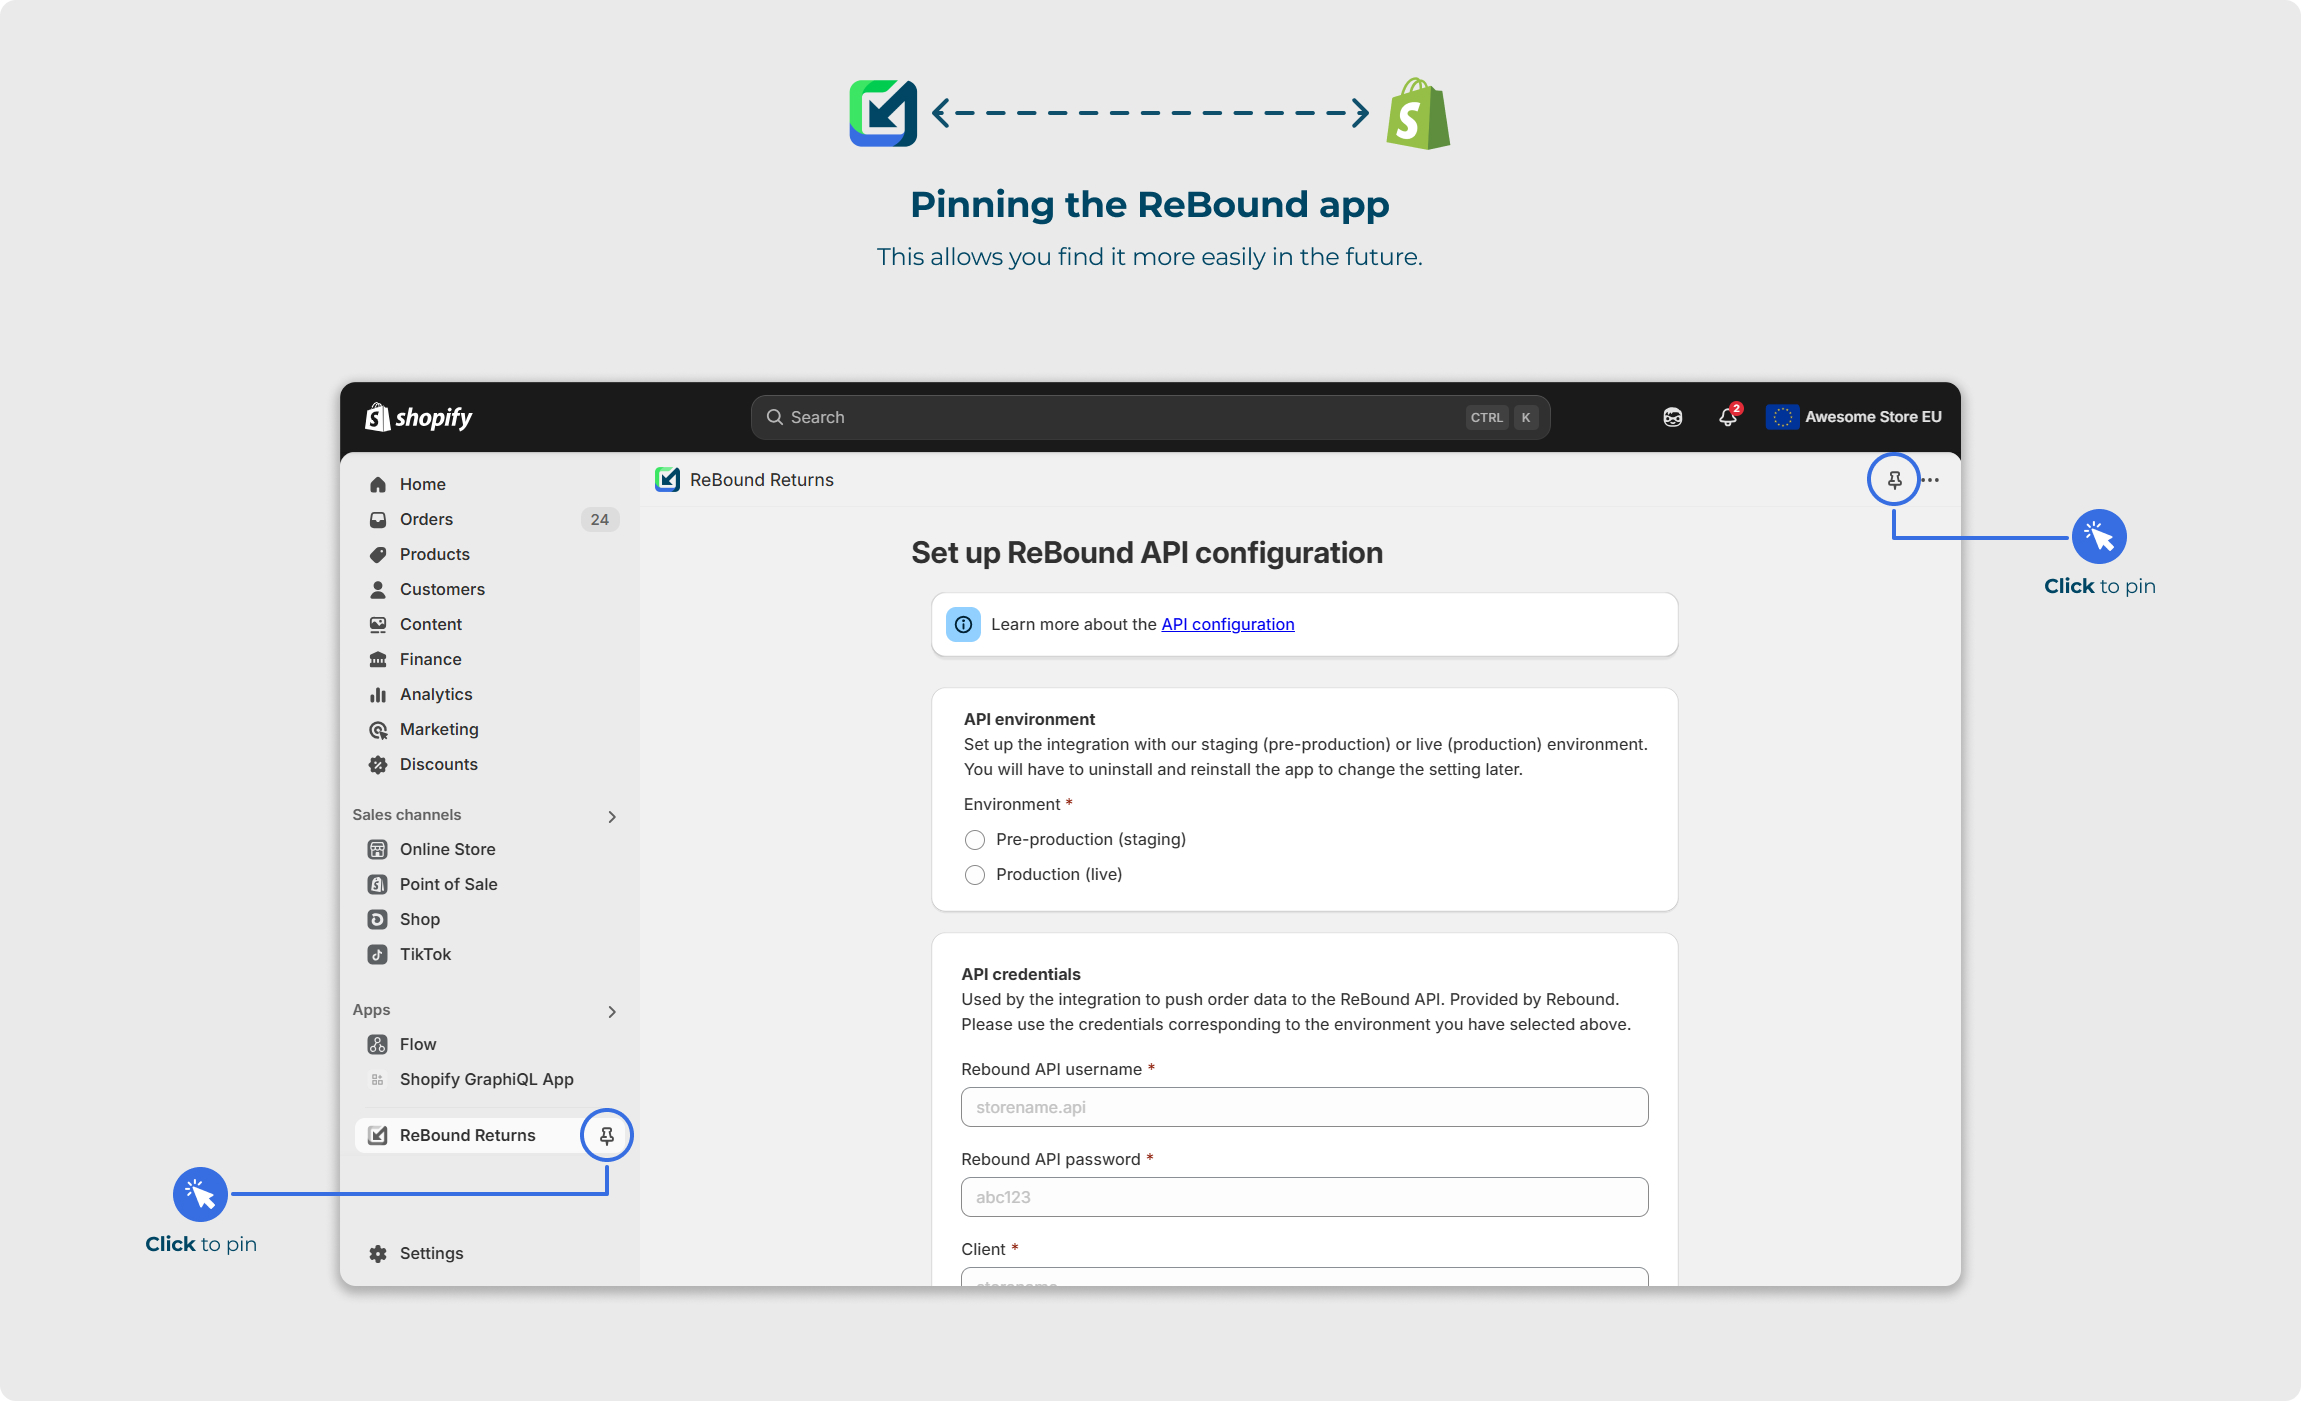Click the Settings gear icon
This screenshot has height=1401, width=2301.
click(x=378, y=1253)
